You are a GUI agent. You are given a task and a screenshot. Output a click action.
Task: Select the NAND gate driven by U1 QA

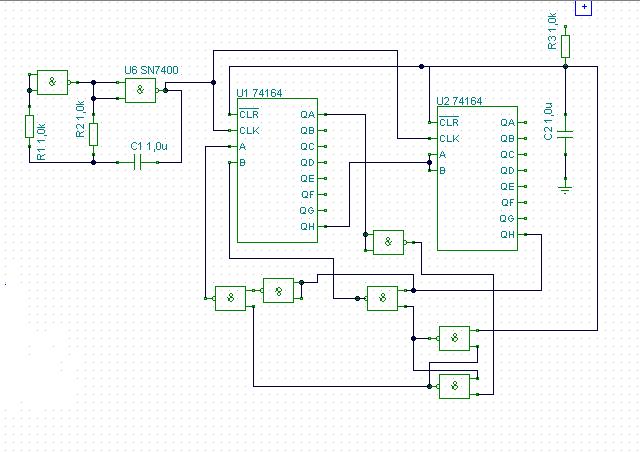point(389,242)
